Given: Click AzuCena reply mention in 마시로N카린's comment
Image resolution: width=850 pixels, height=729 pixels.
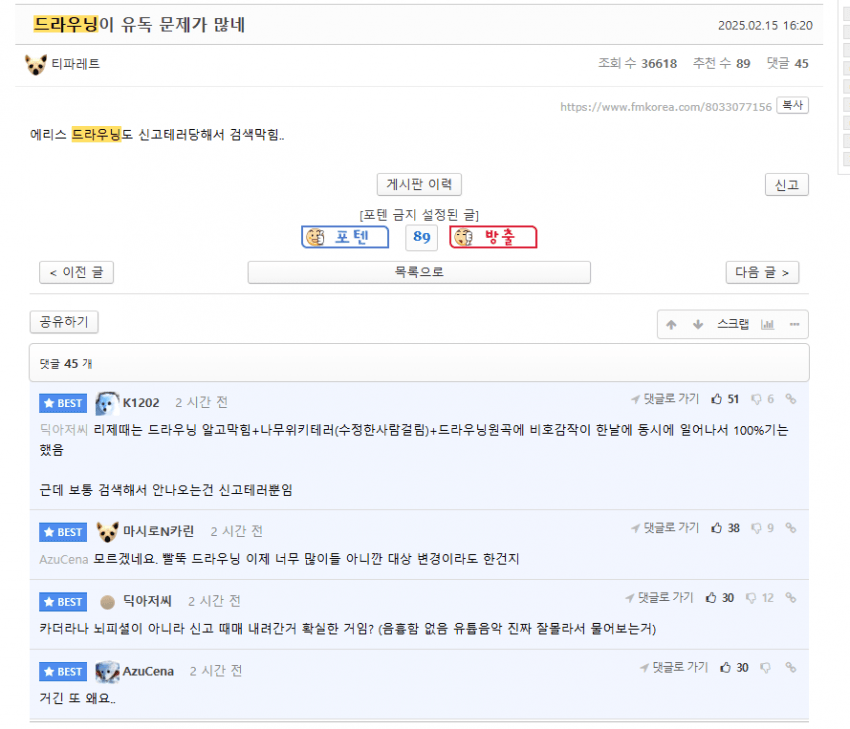Looking at the screenshot, I should click(63, 560).
